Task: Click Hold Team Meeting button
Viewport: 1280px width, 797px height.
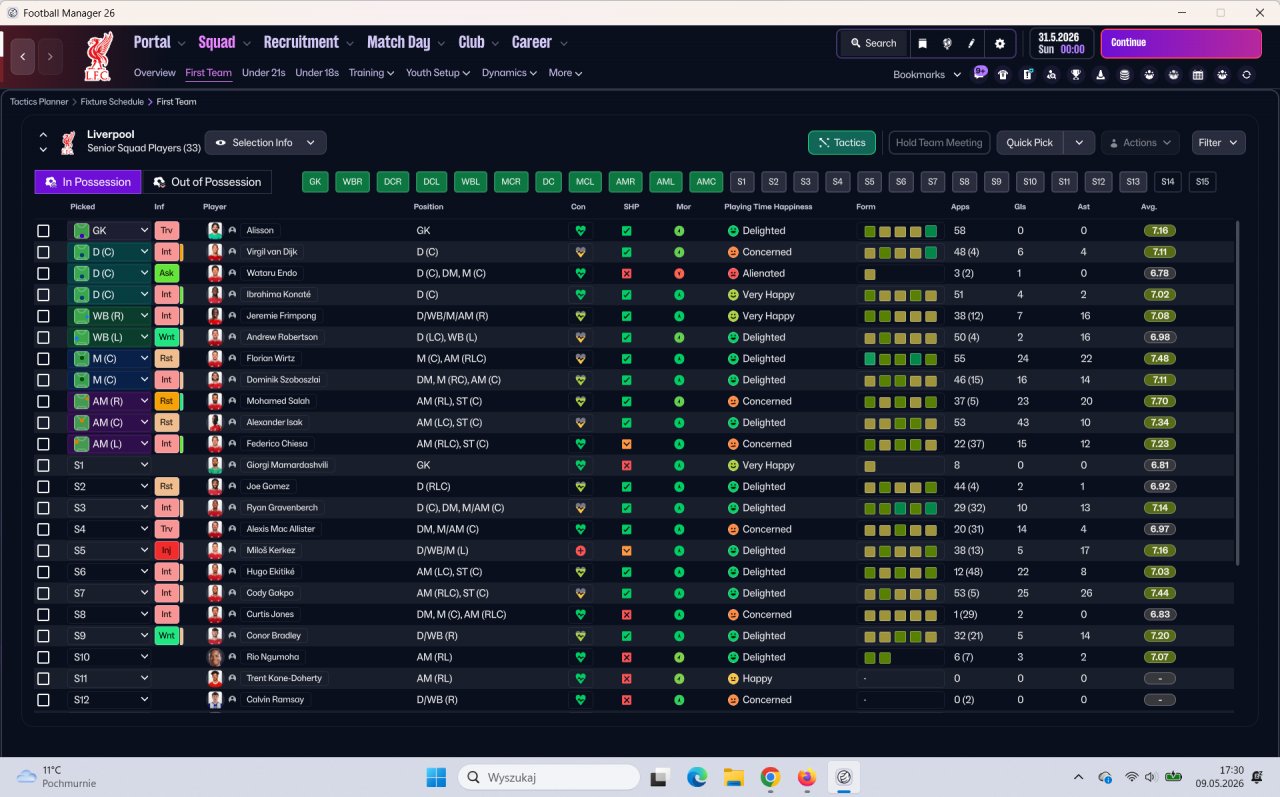Action: 939,143
